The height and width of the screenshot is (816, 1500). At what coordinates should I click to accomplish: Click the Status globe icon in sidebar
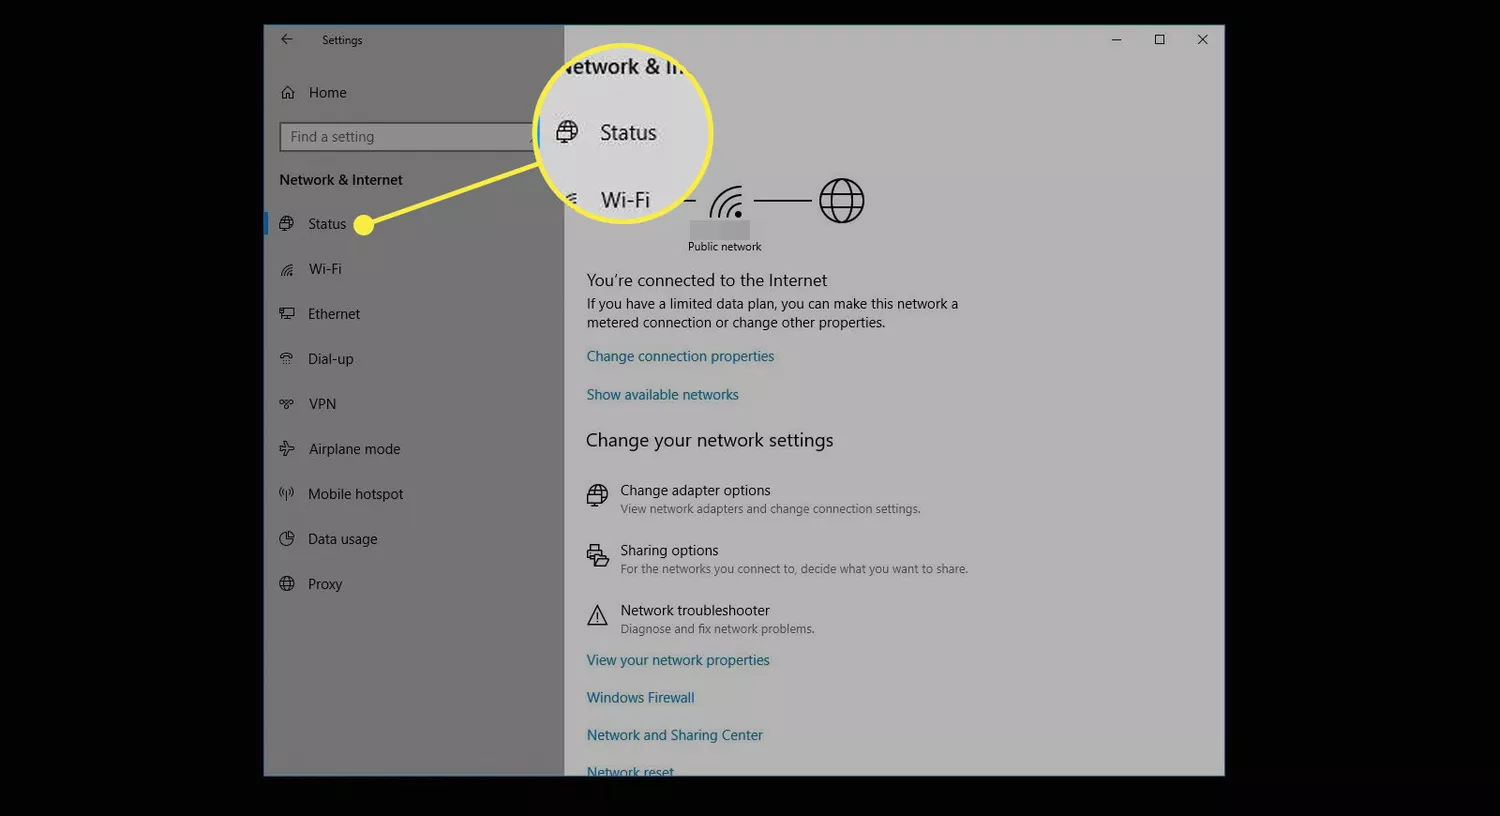click(x=287, y=223)
